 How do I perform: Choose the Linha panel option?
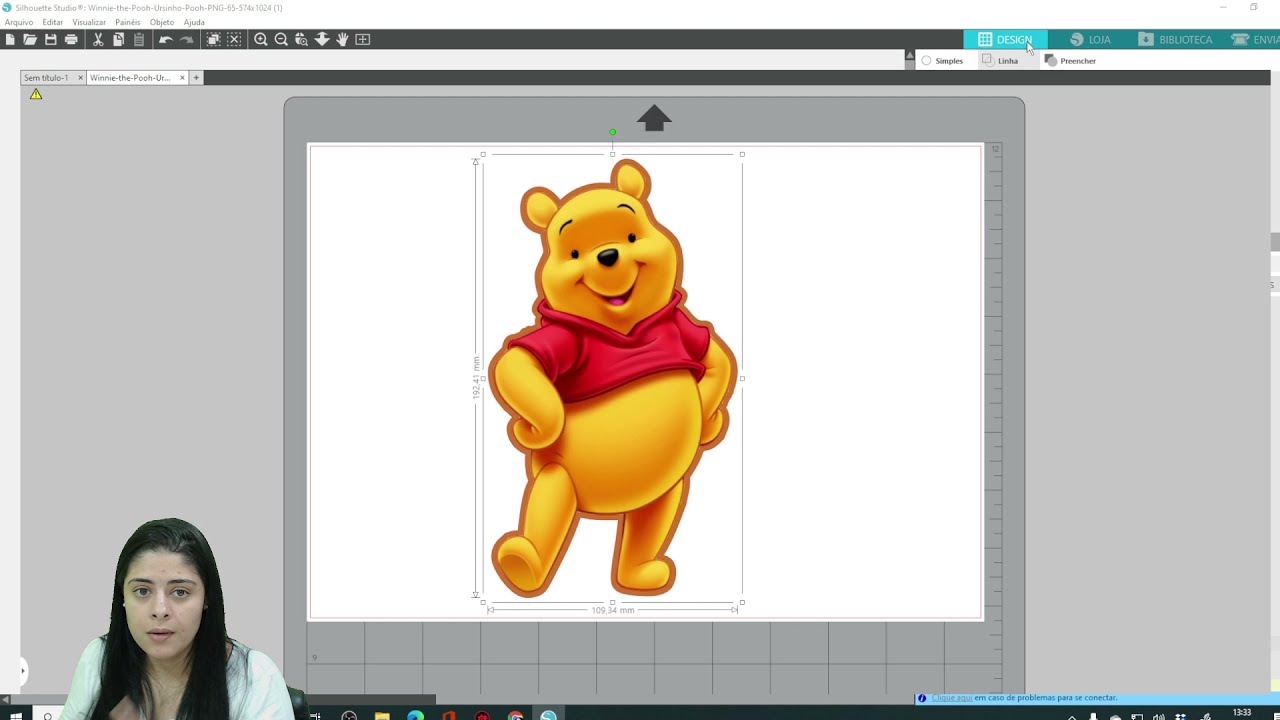point(1000,61)
